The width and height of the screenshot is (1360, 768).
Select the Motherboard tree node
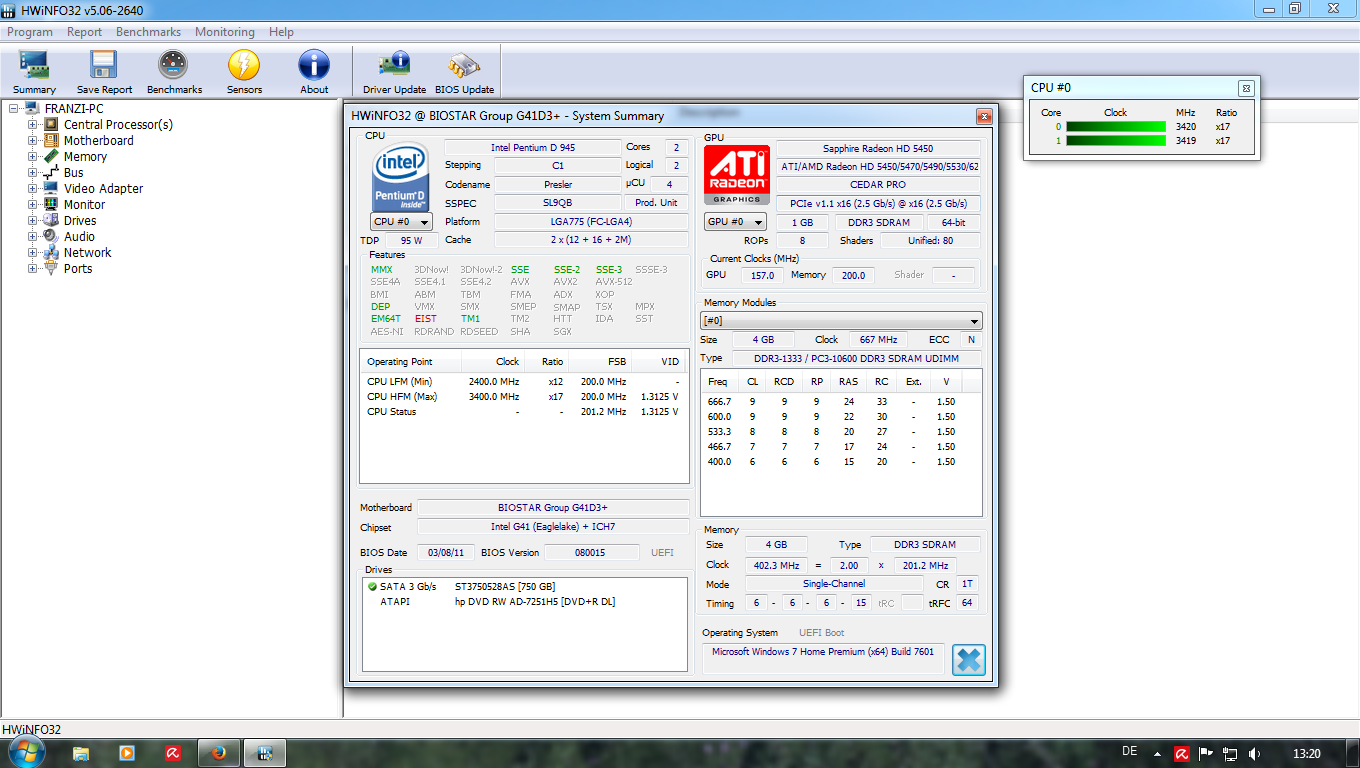tap(98, 141)
